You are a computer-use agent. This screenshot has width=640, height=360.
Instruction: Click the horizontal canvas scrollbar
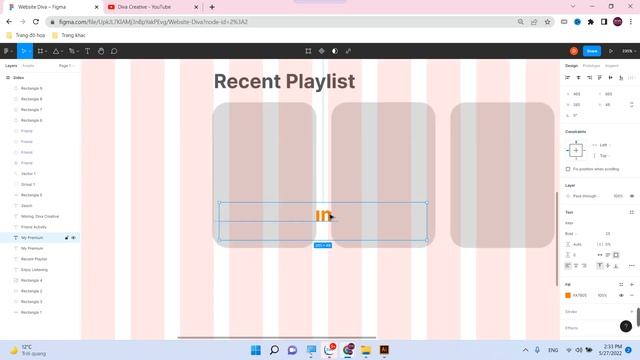click(x=277, y=338)
